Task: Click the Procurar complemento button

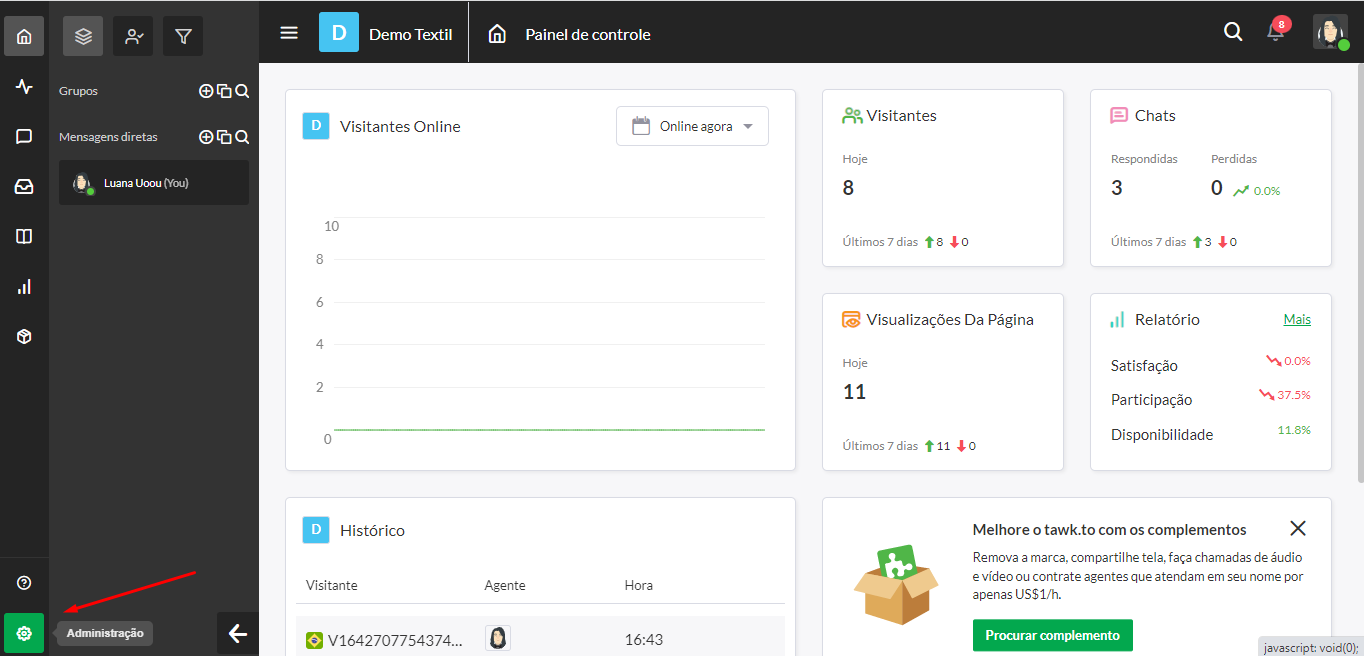Action: tap(1053, 635)
